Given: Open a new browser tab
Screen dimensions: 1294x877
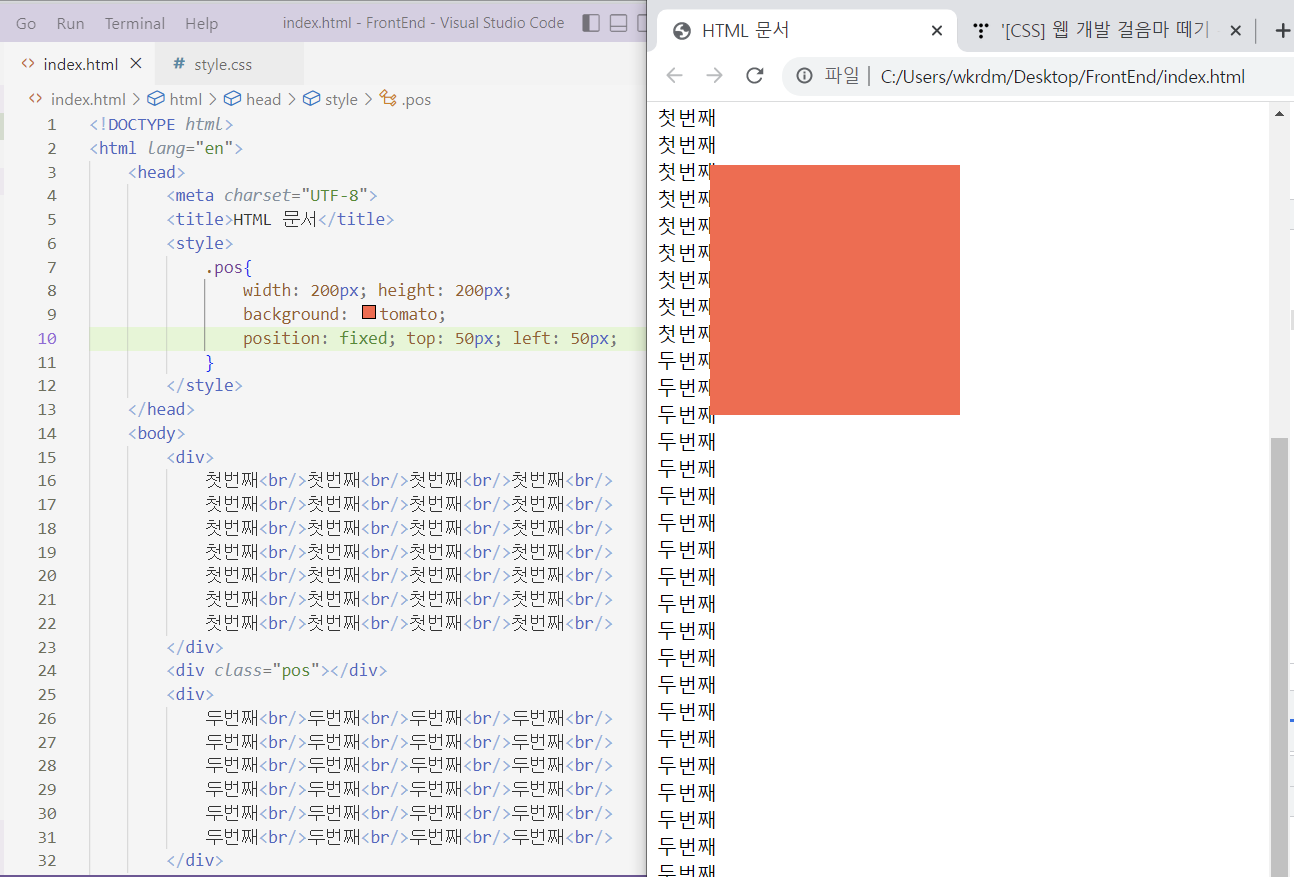Looking at the screenshot, I should tap(1282, 31).
